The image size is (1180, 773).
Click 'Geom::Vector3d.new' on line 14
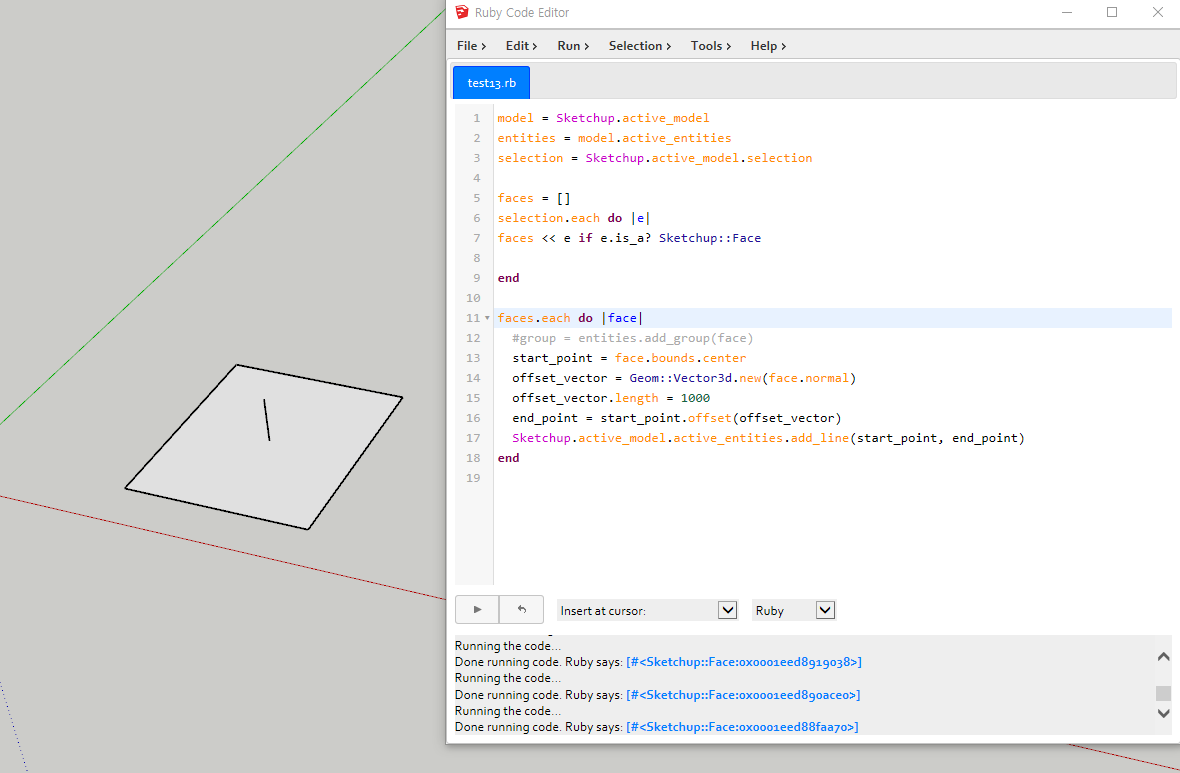pos(695,378)
